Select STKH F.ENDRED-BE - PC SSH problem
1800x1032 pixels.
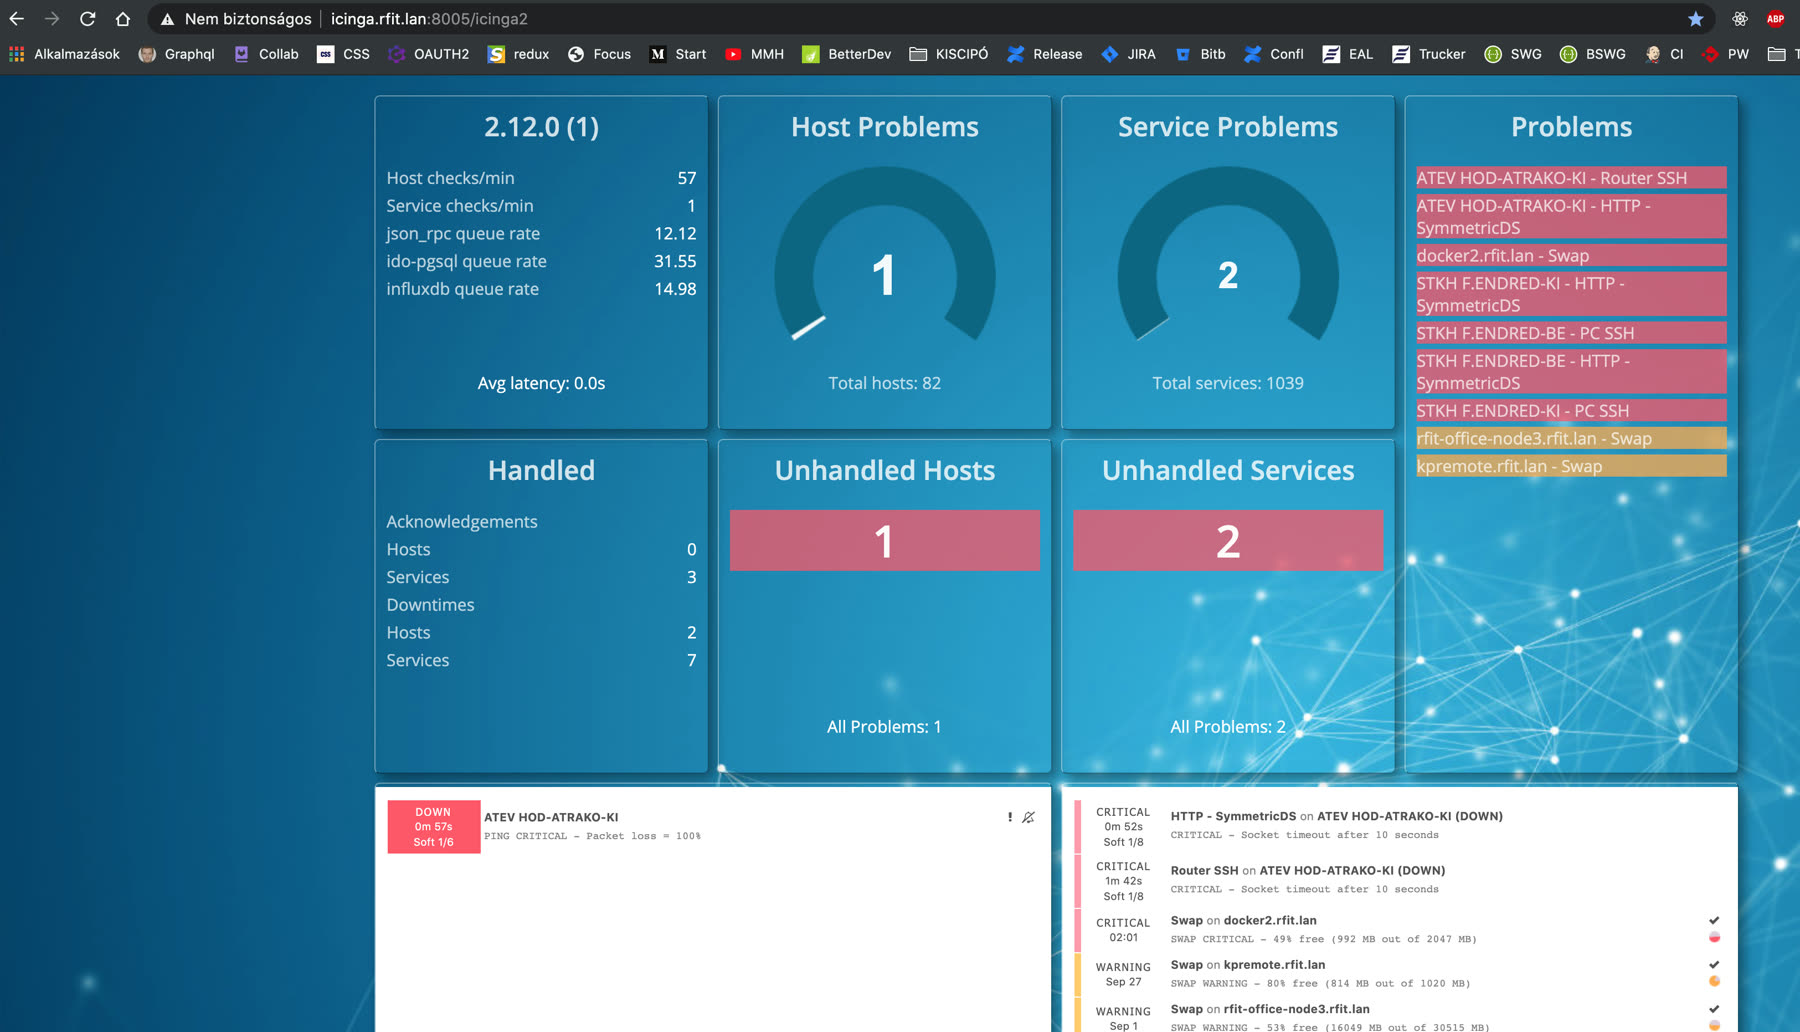[x=1571, y=333]
